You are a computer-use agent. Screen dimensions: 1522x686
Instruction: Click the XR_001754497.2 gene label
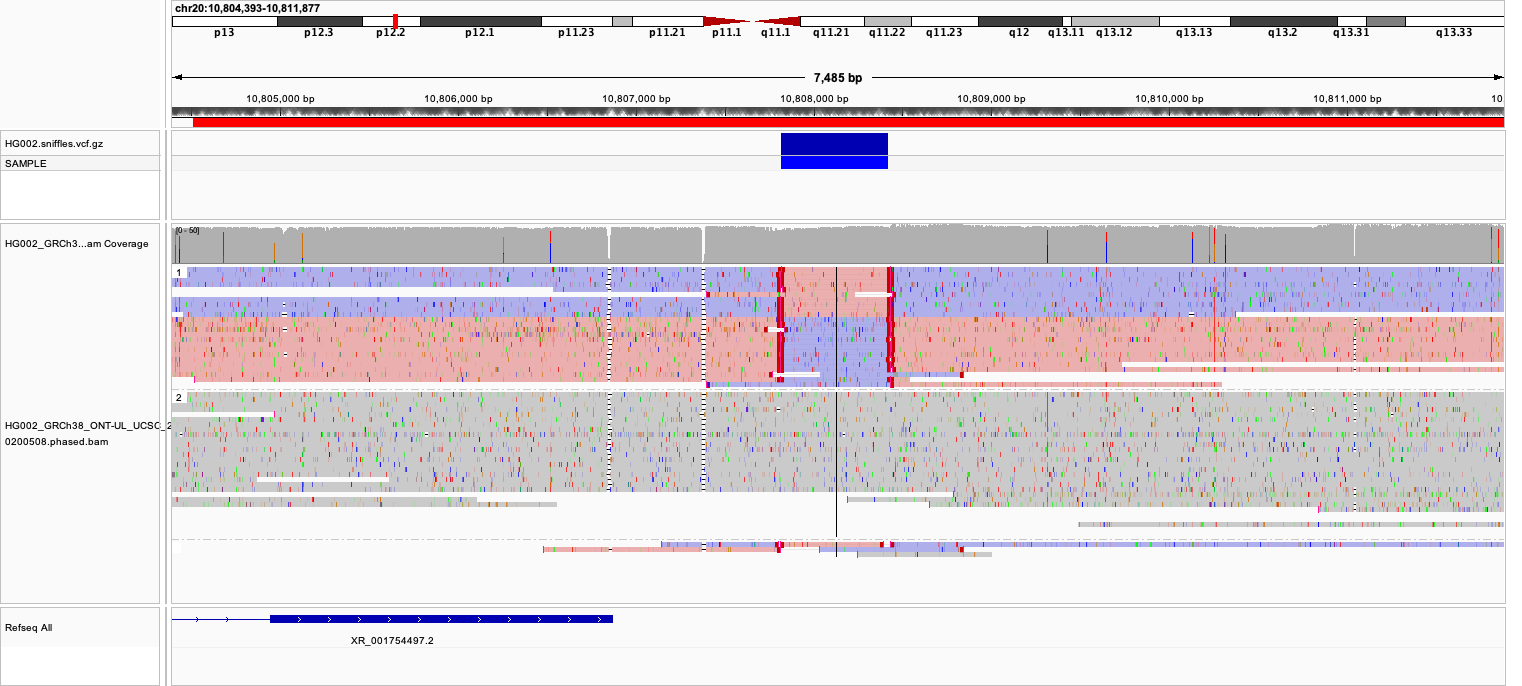(392, 641)
